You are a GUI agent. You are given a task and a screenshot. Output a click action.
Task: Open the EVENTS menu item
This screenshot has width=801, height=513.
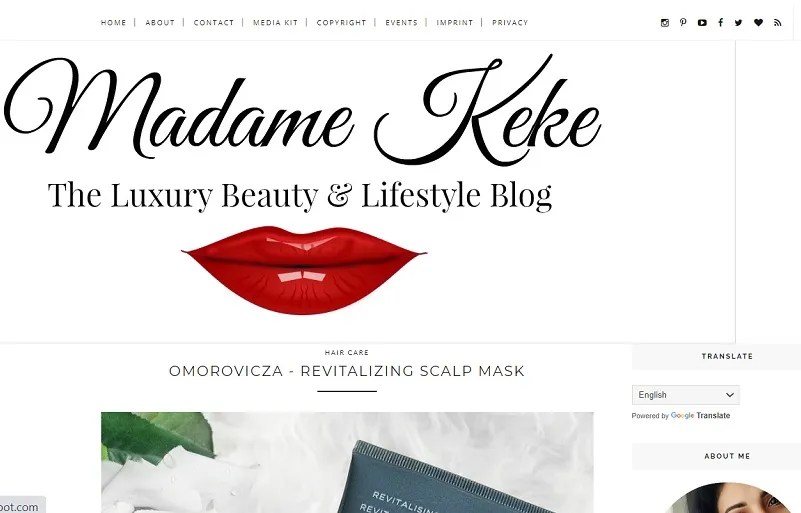coord(401,22)
